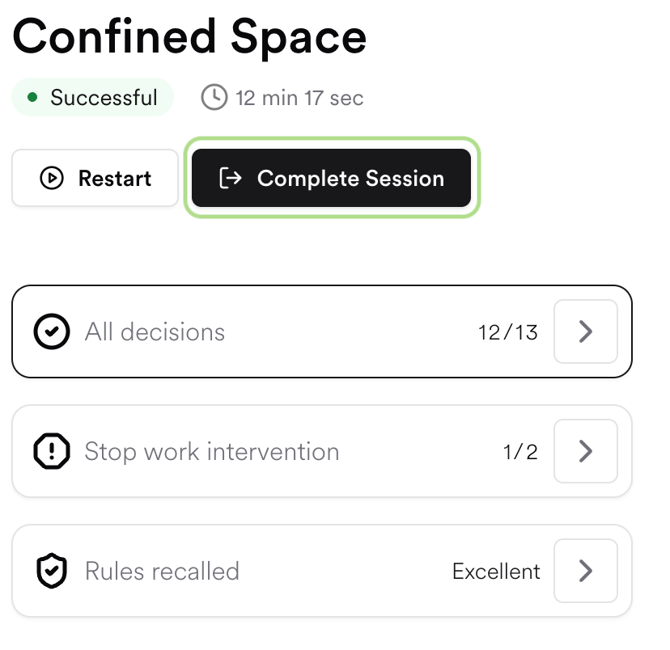Click the octagon alert icon for Stop work
This screenshot has width=670, height=650.
pyautogui.click(x=52, y=452)
